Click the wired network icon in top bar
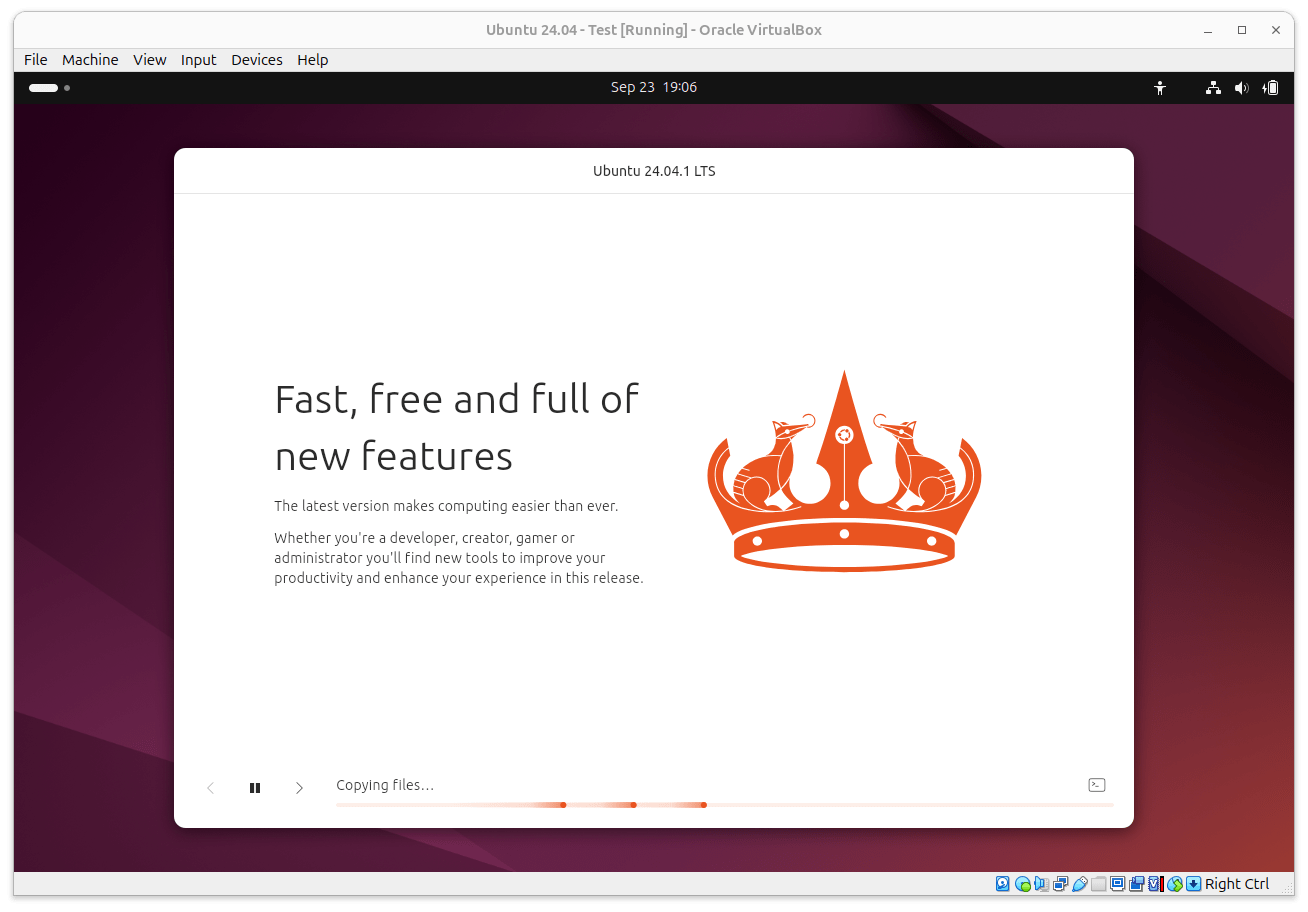Screen dimensions: 1308x912 coord(1213,88)
